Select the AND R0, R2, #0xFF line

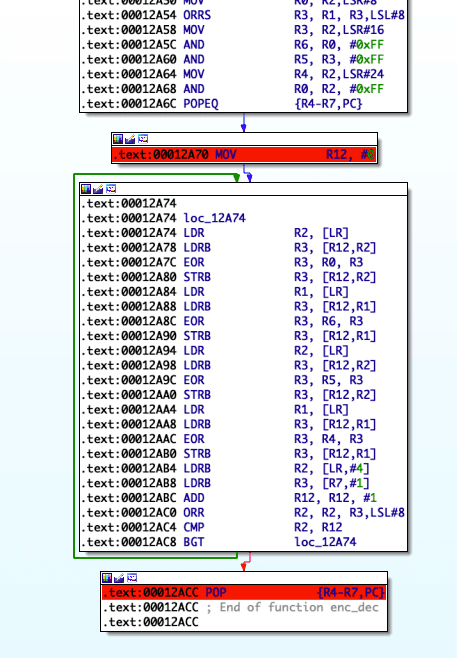[232, 89]
